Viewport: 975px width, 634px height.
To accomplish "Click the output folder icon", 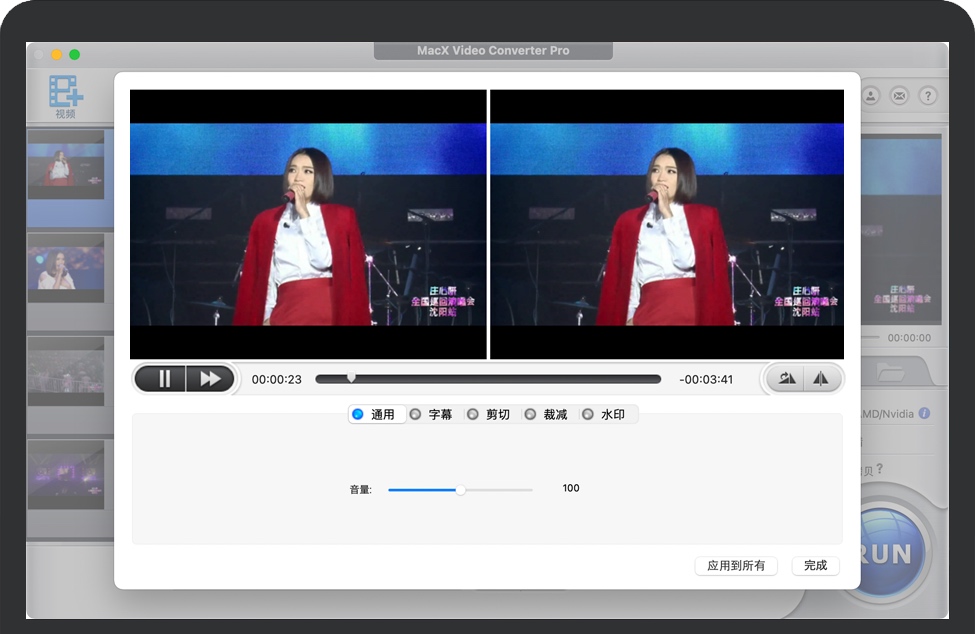I will (x=890, y=373).
